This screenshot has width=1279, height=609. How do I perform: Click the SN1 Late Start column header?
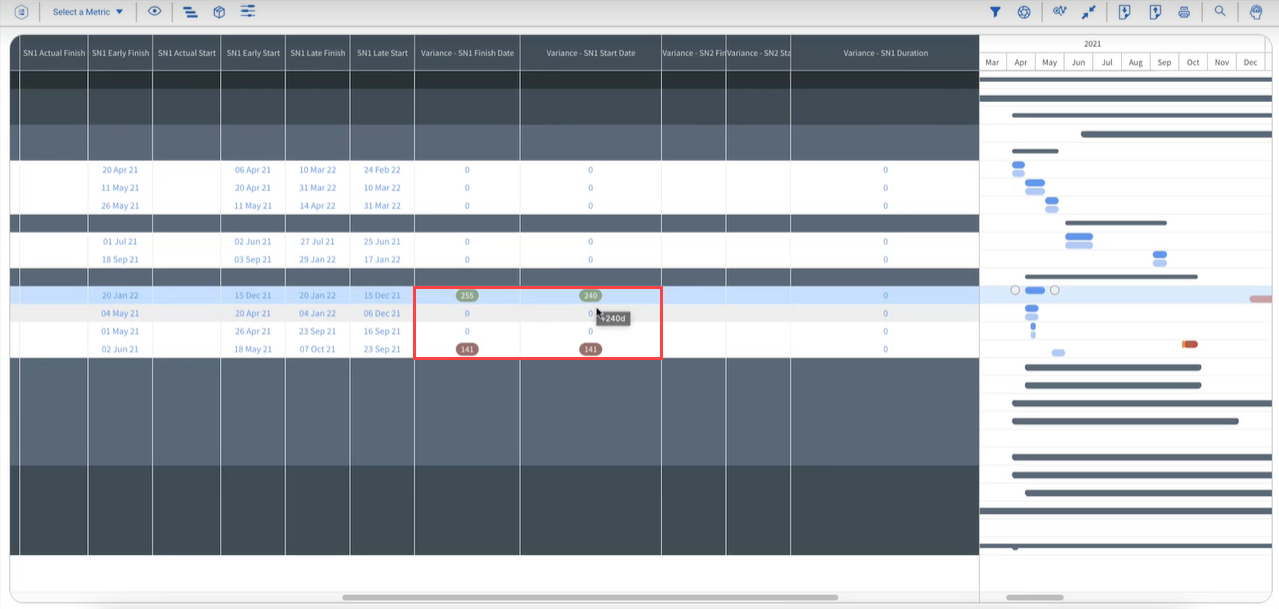point(382,53)
